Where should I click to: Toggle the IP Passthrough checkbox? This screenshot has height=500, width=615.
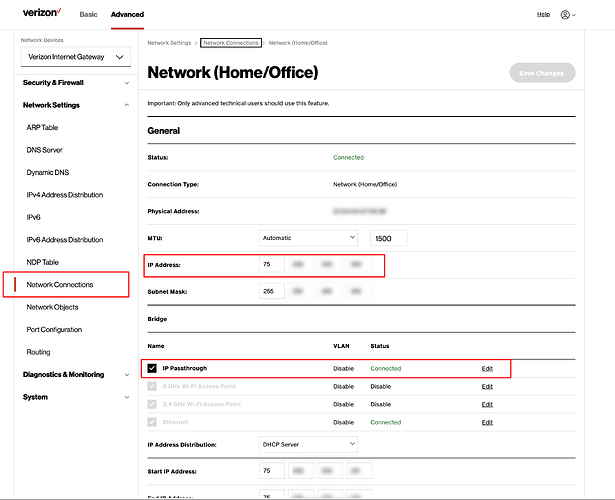(x=152, y=368)
